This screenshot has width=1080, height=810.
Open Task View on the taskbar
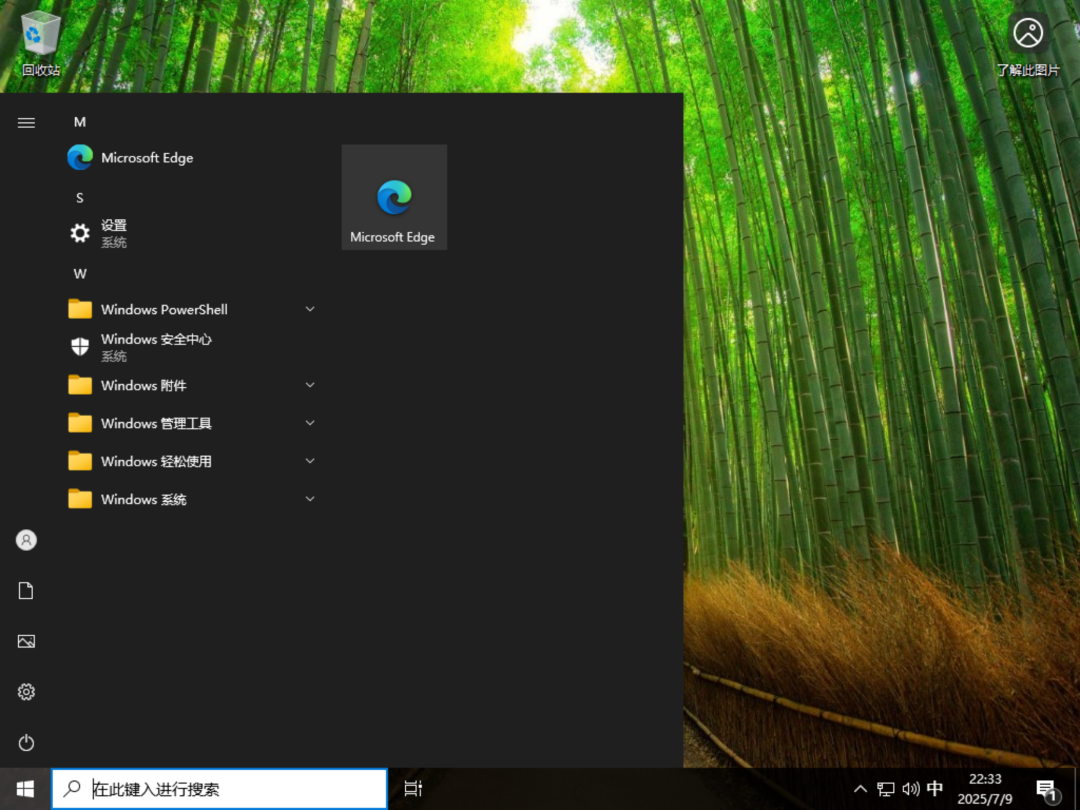413,789
